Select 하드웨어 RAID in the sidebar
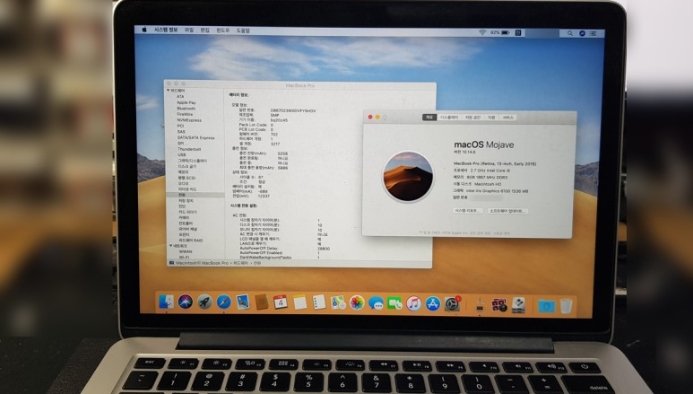 (x=191, y=240)
